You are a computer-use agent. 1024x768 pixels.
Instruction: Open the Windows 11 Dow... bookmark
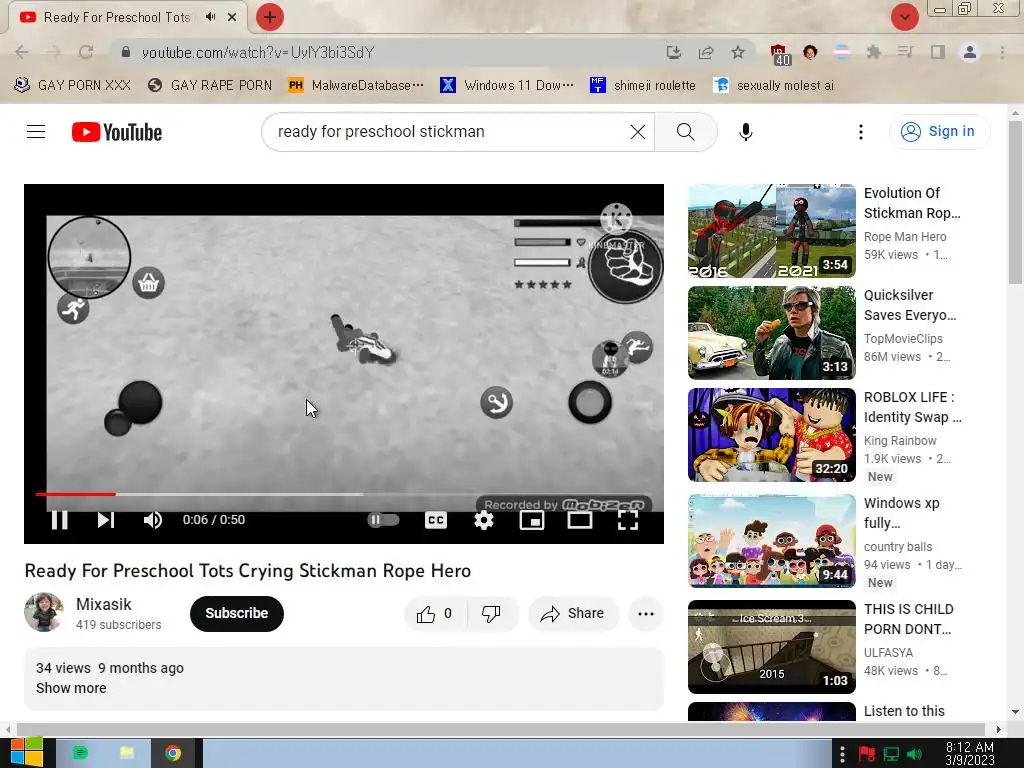(507, 86)
